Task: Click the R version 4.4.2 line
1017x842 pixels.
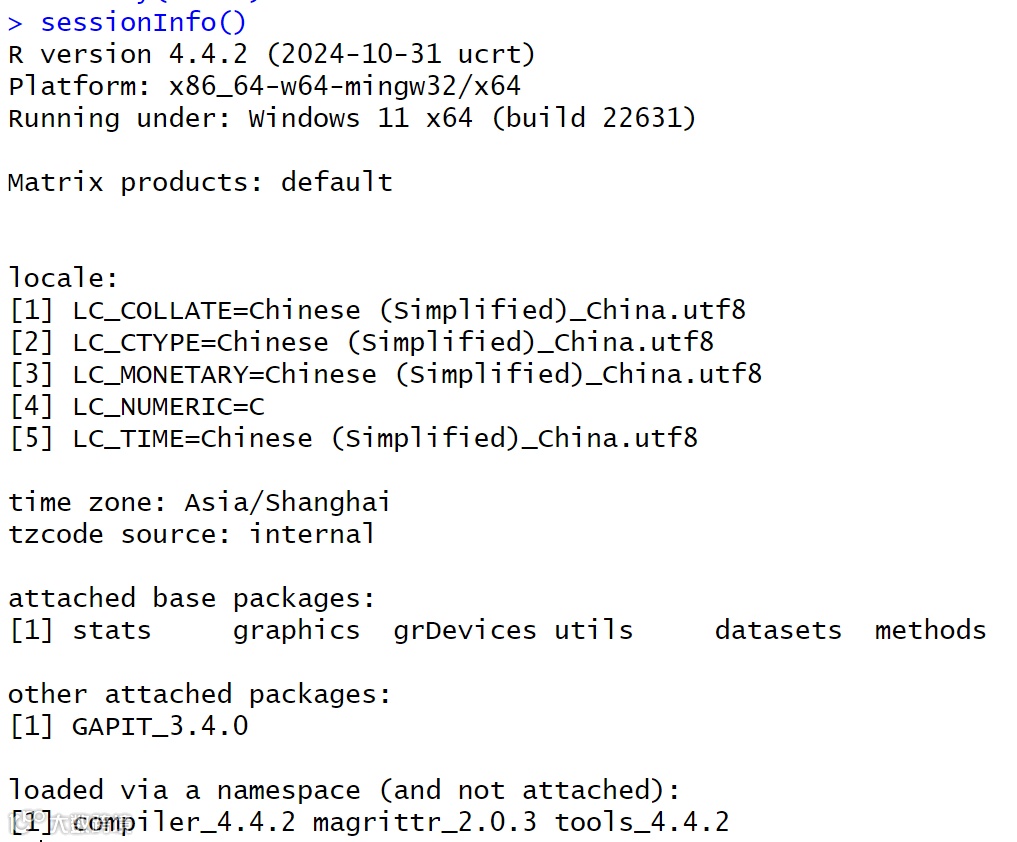Action: pos(271,54)
